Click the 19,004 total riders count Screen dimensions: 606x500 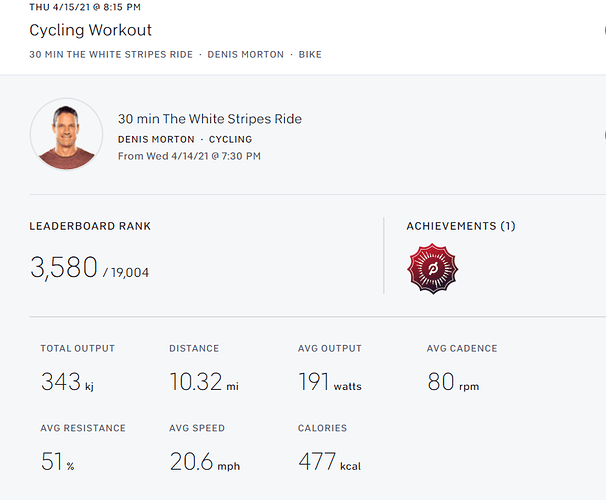click(x=128, y=272)
